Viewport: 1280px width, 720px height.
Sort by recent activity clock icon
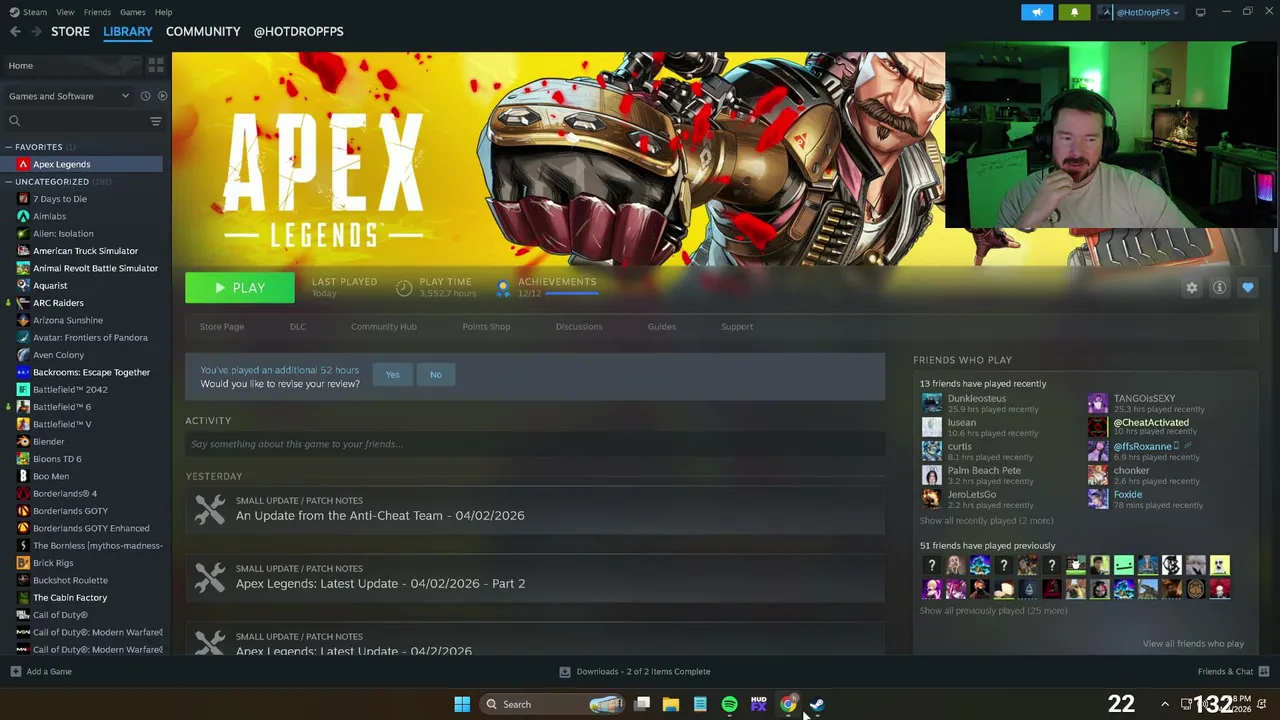pyautogui.click(x=145, y=96)
